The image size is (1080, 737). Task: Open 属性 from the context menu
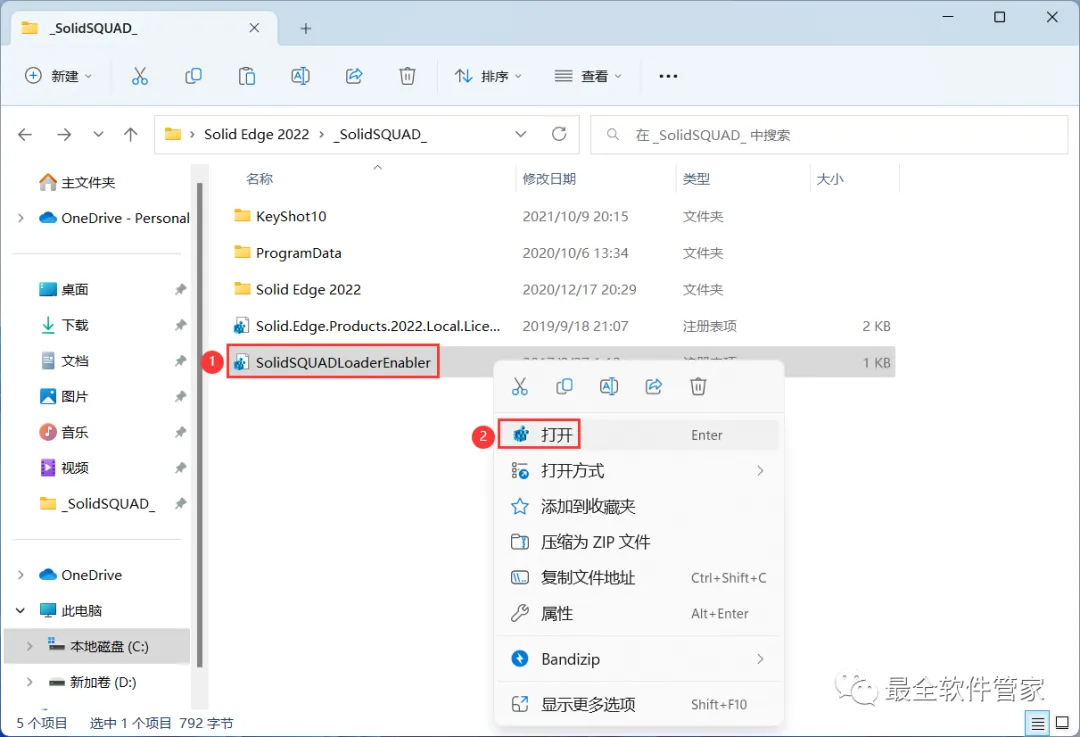pos(638,613)
